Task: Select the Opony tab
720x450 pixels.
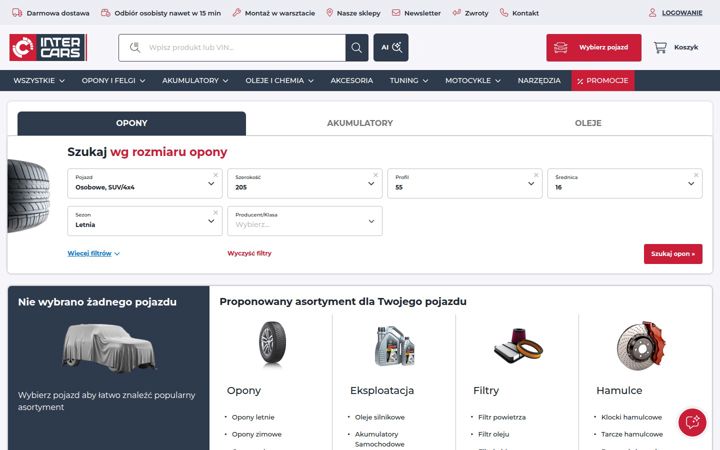Action: click(132, 123)
